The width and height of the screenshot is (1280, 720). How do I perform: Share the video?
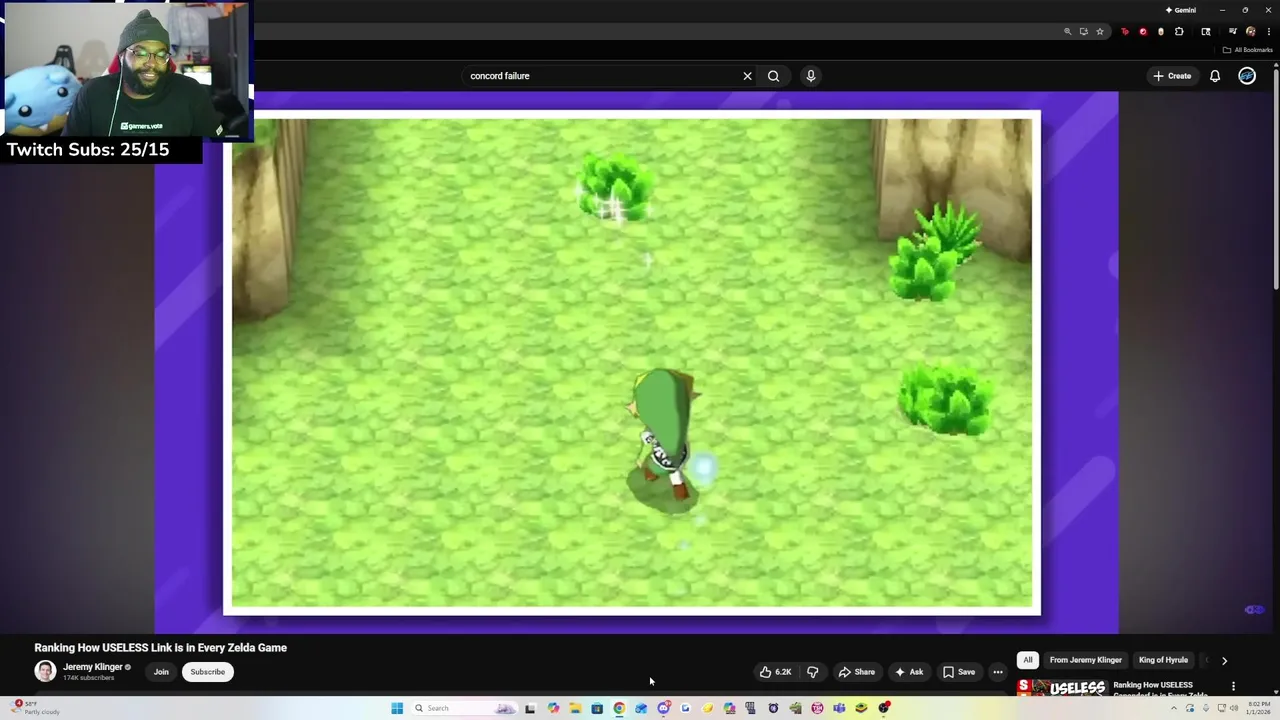click(x=857, y=672)
